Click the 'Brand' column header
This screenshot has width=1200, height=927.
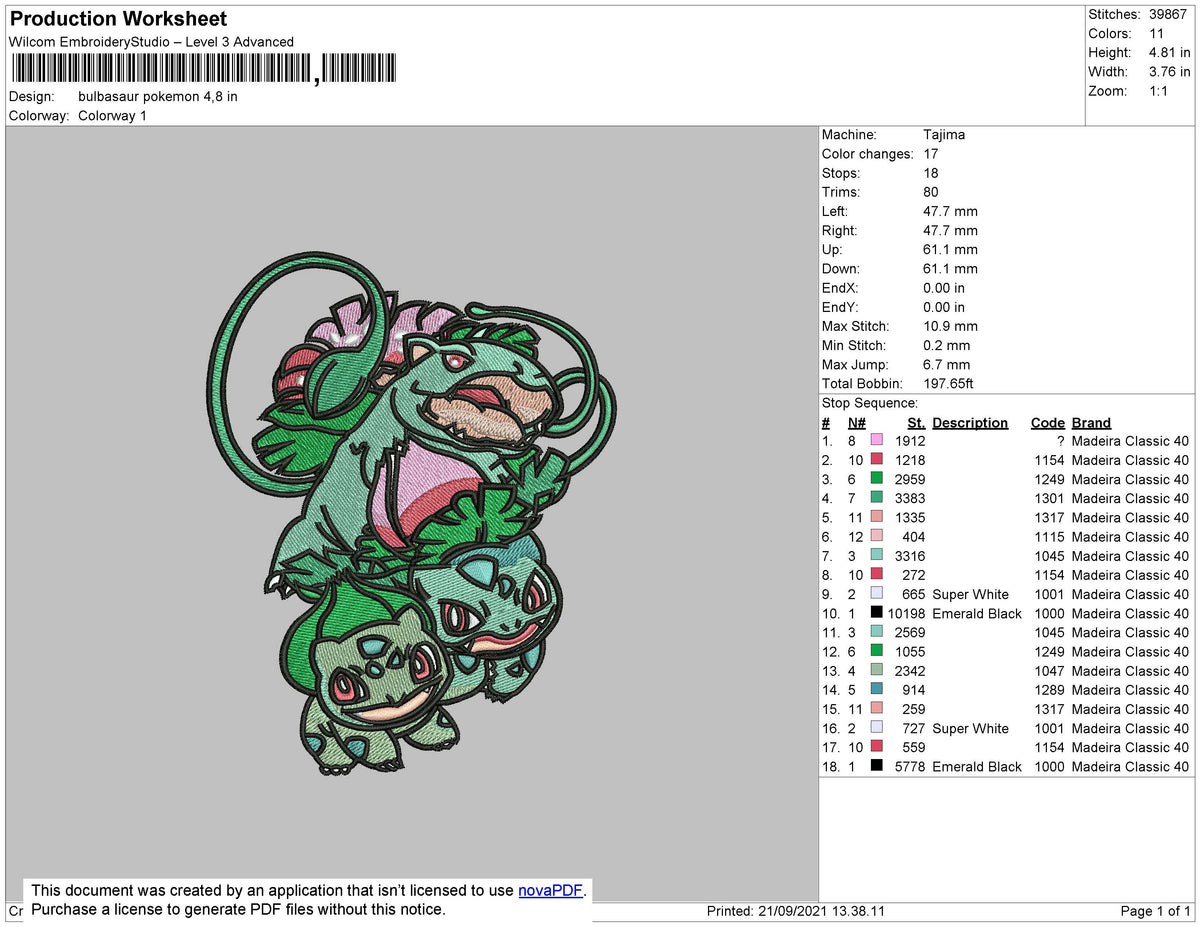(x=1091, y=423)
